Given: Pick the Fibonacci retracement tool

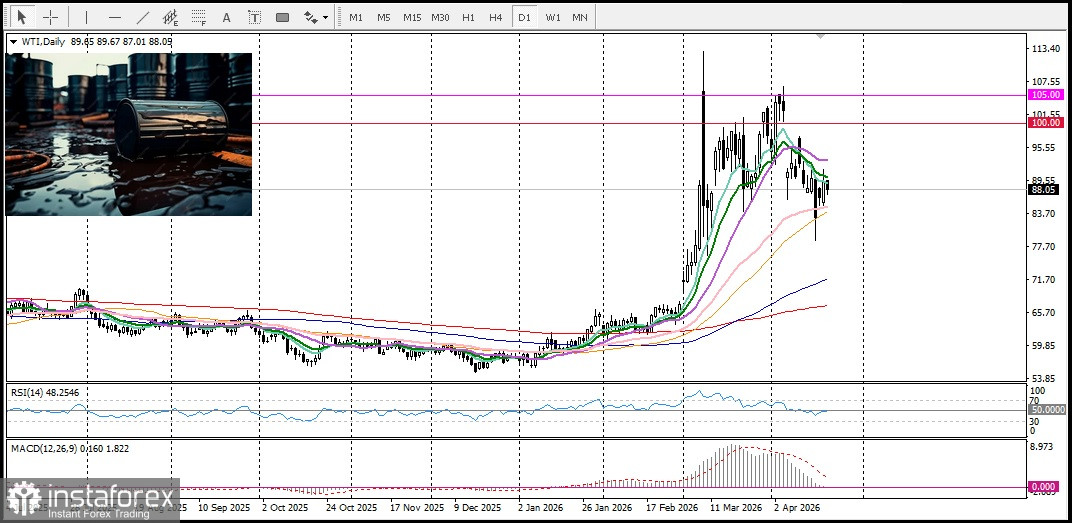Looking at the screenshot, I should click(x=198, y=17).
